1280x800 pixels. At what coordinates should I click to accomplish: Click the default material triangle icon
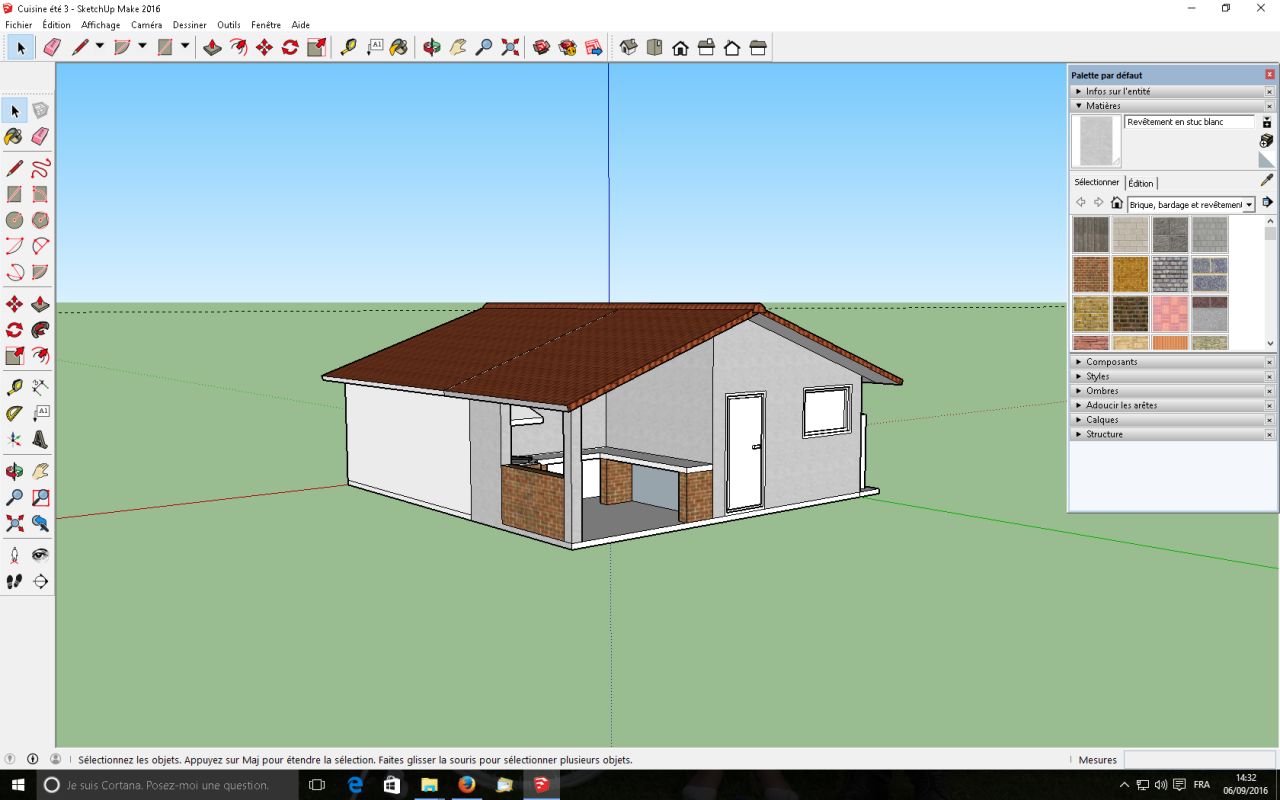(x=1267, y=160)
